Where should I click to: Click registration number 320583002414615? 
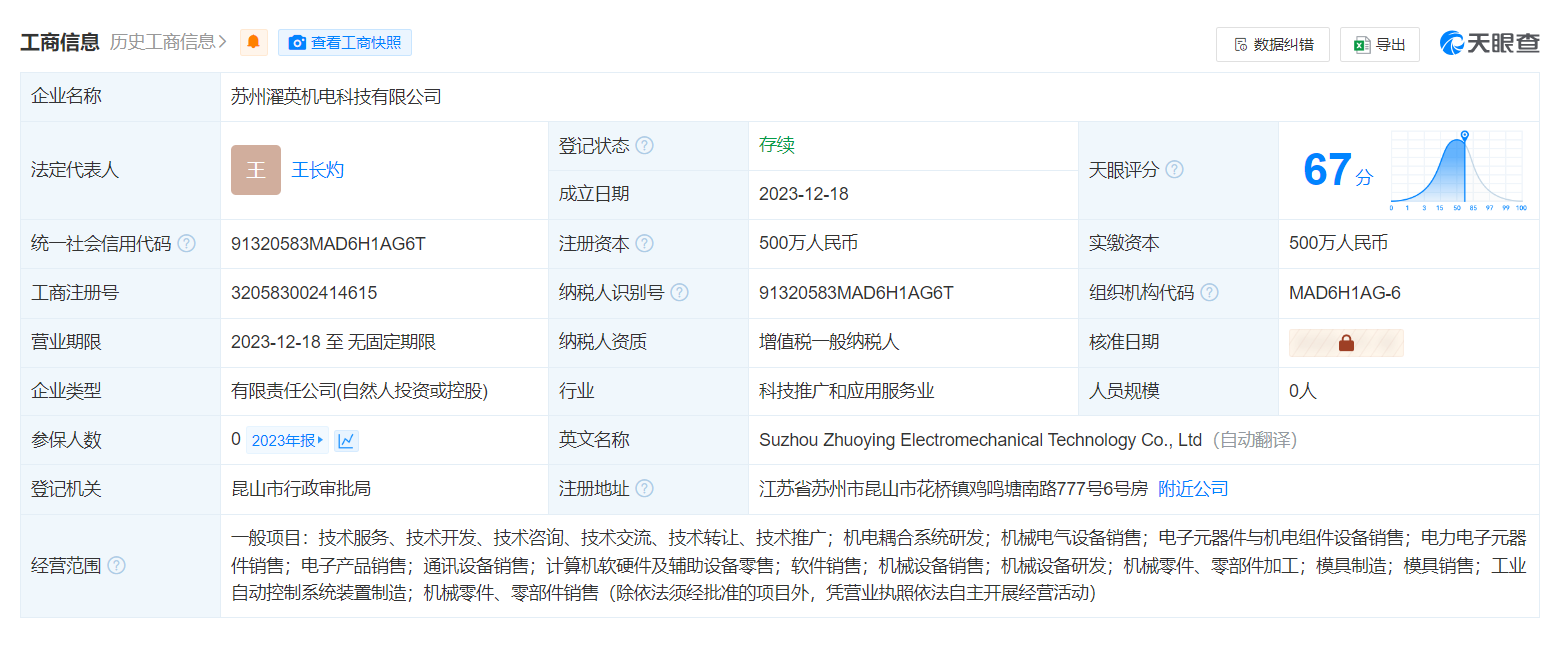(304, 293)
